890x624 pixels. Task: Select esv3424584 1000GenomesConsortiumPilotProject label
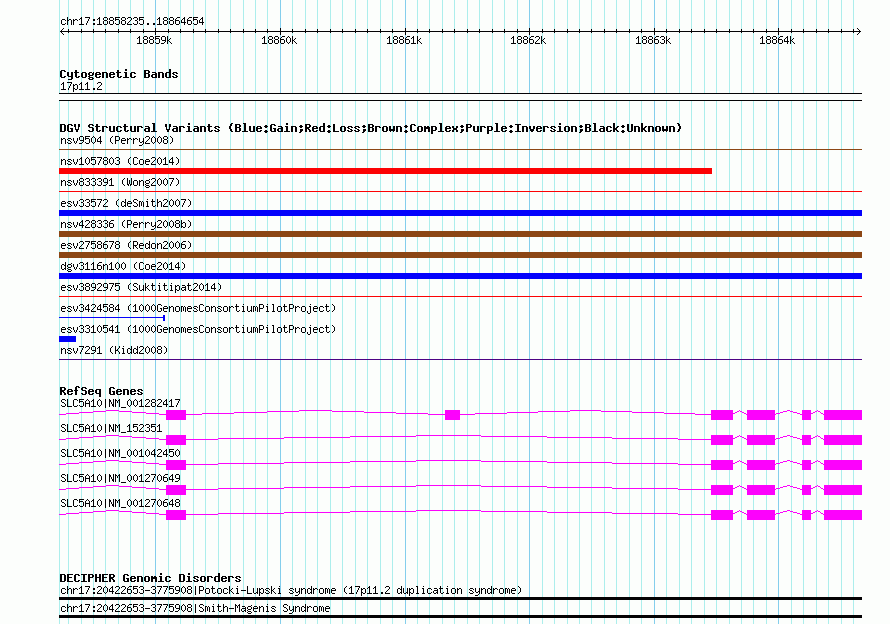point(198,308)
